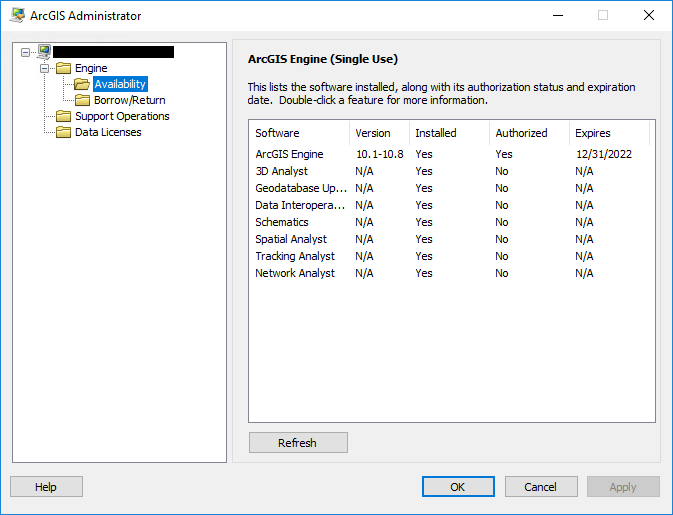Click the Apply button
Viewport: 673px width, 515px height.
[x=623, y=487]
